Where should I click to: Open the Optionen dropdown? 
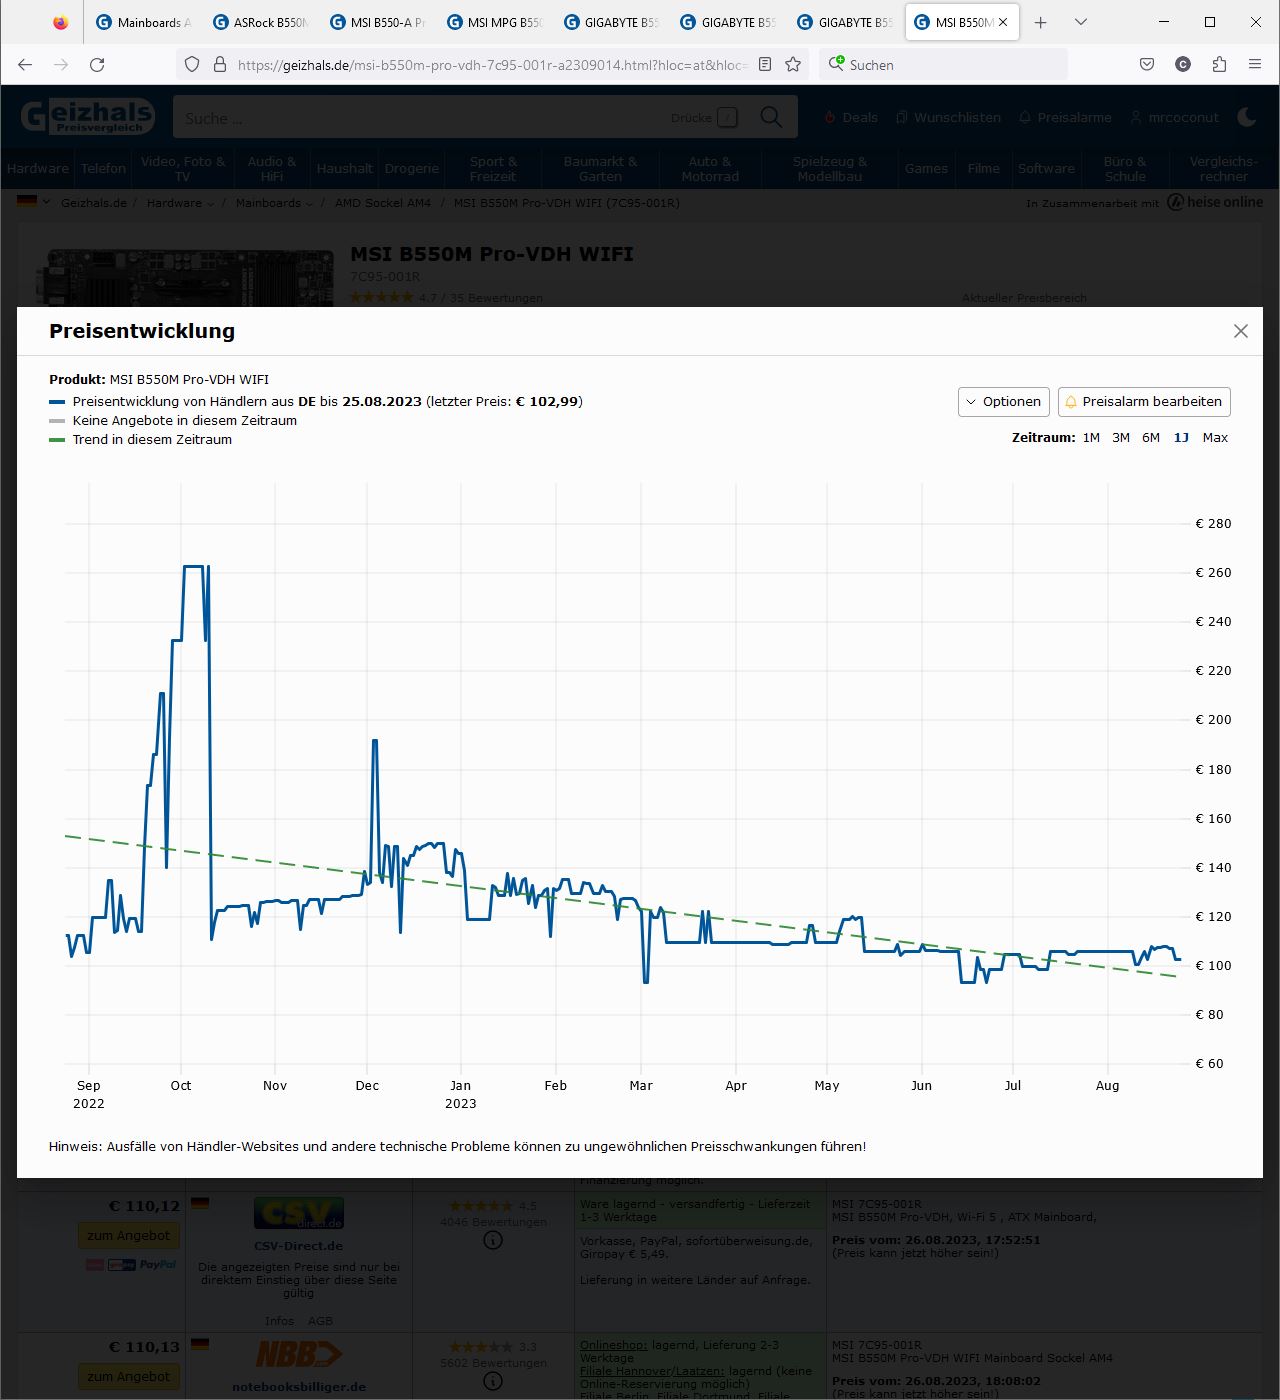tap(1004, 402)
